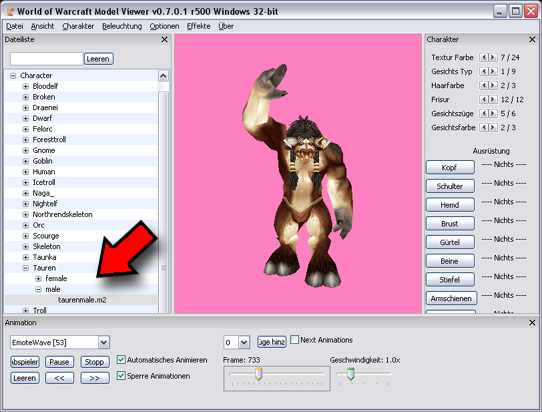Collapse the male node under Tauren
Viewport: 542px width, 412px height.
(38, 289)
